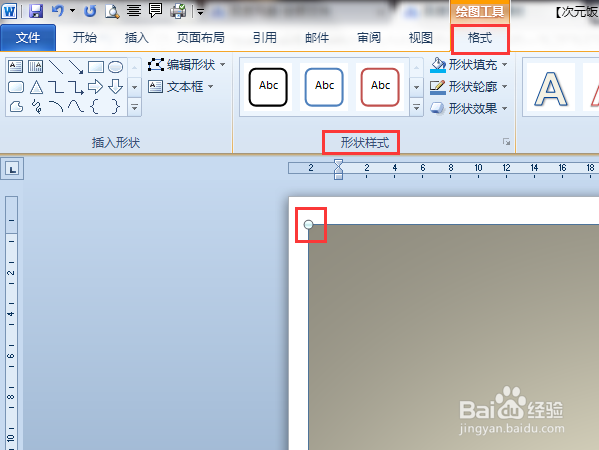Select the rectangle shape
This screenshot has height=450, width=599.
click(x=96, y=67)
